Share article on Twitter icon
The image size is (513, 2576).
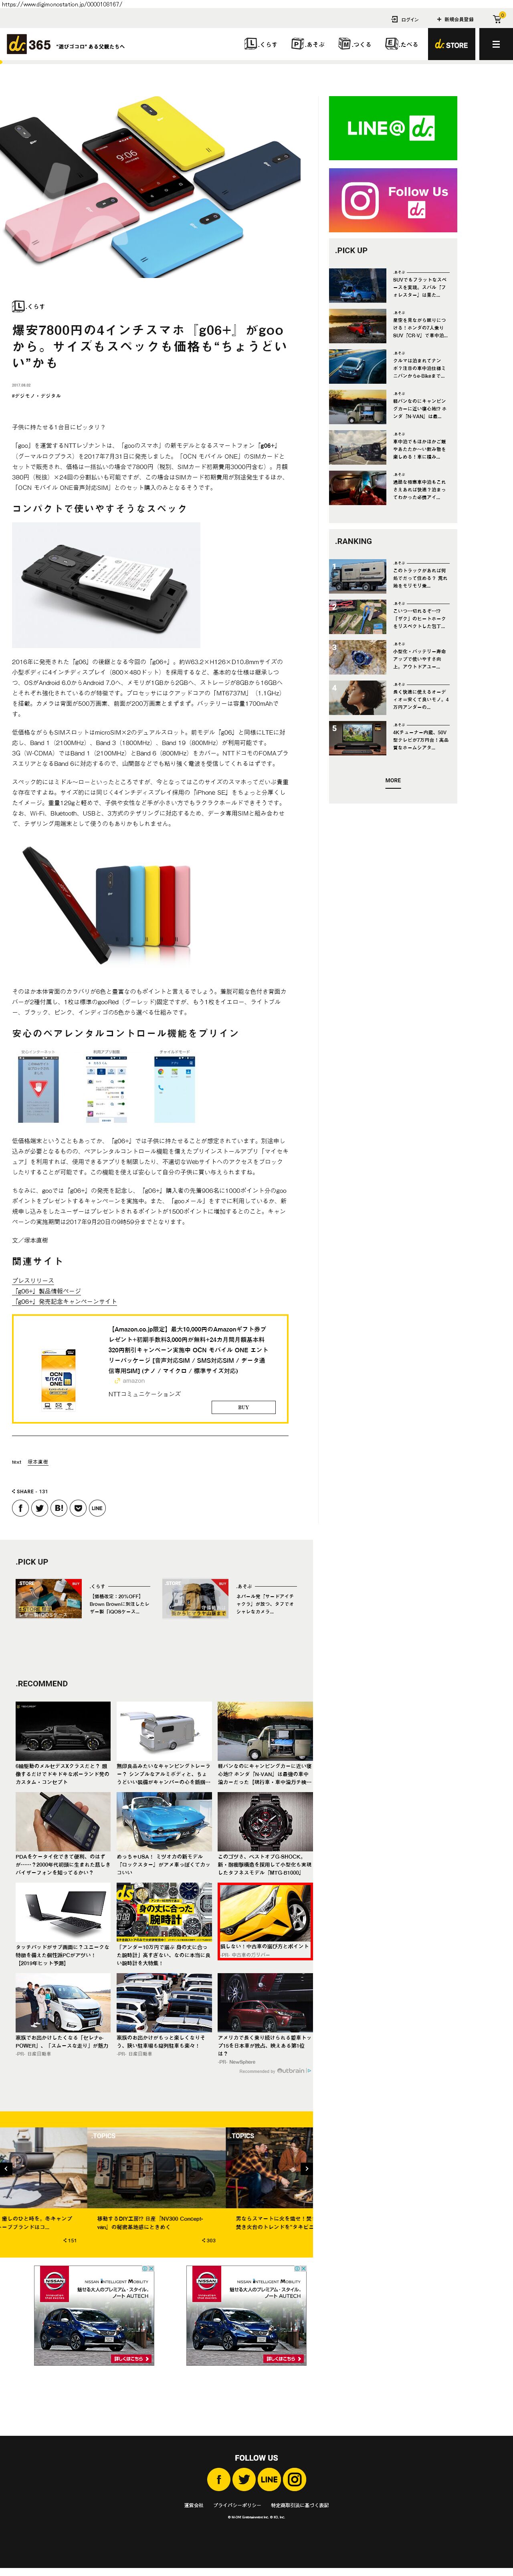(x=40, y=1508)
